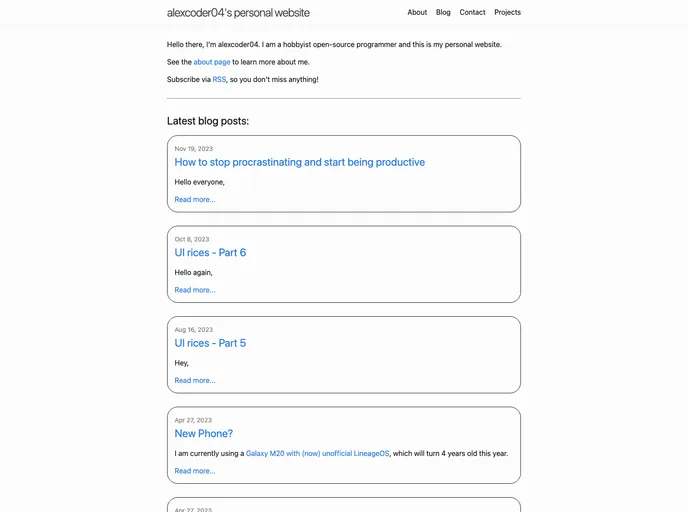Click the Oct 8, 2023 post card date
Viewport: 688px width, 512px height.
tap(192, 239)
